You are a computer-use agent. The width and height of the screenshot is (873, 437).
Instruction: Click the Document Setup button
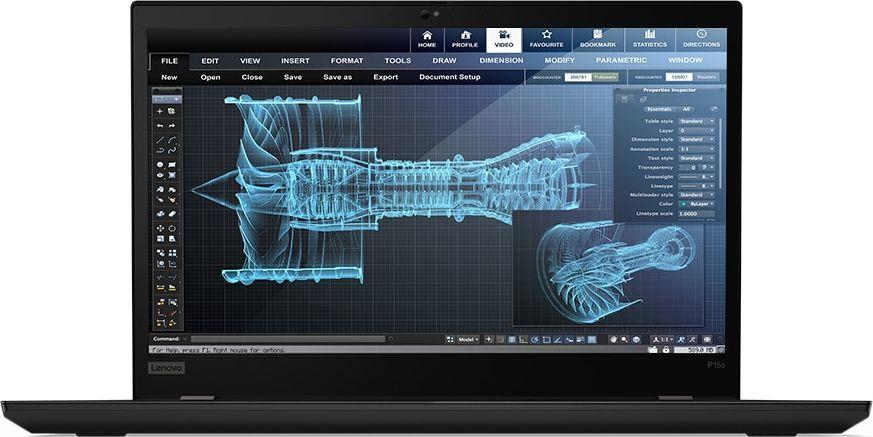(x=449, y=77)
